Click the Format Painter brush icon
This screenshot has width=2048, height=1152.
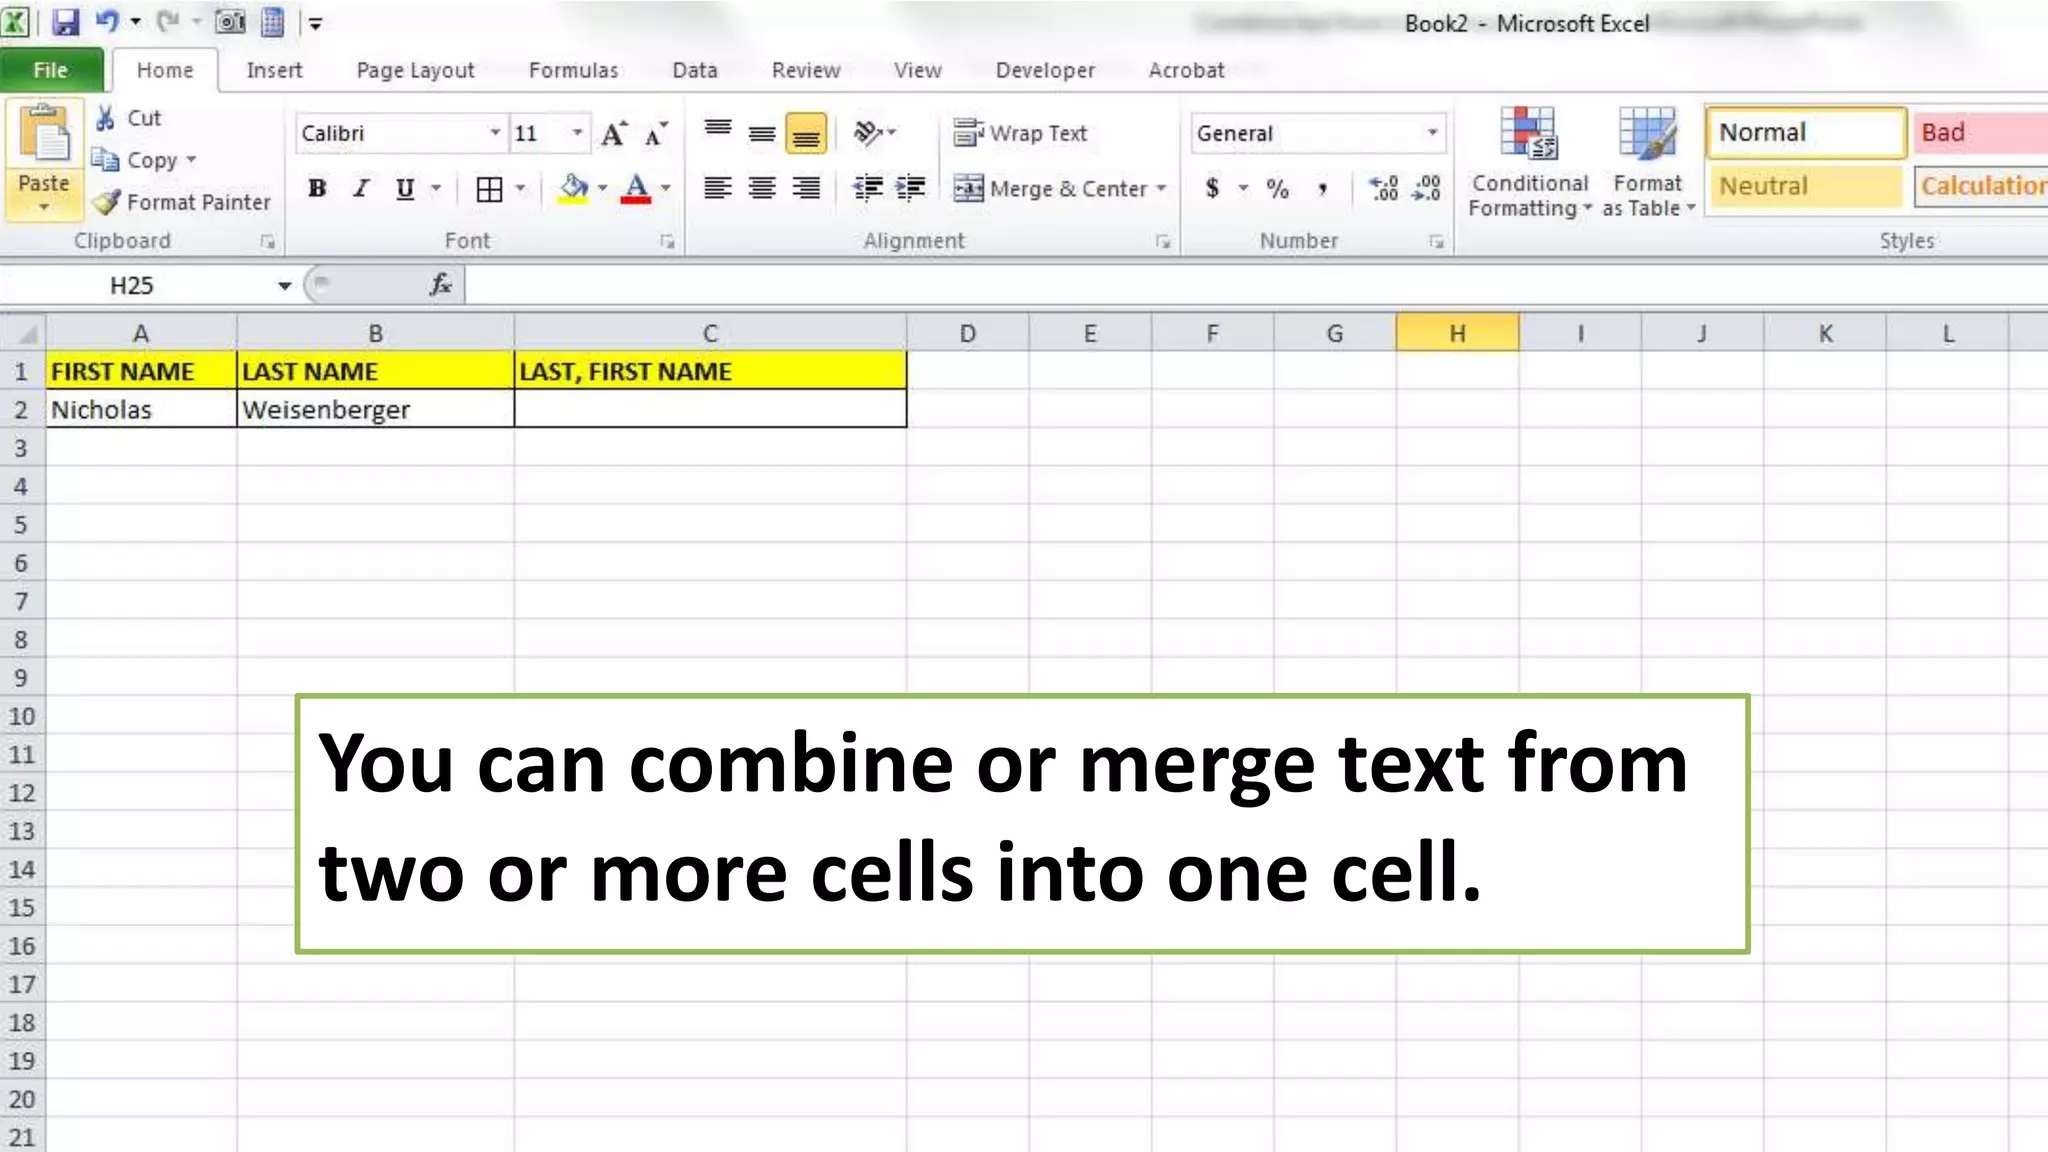click(x=107, y=202)
